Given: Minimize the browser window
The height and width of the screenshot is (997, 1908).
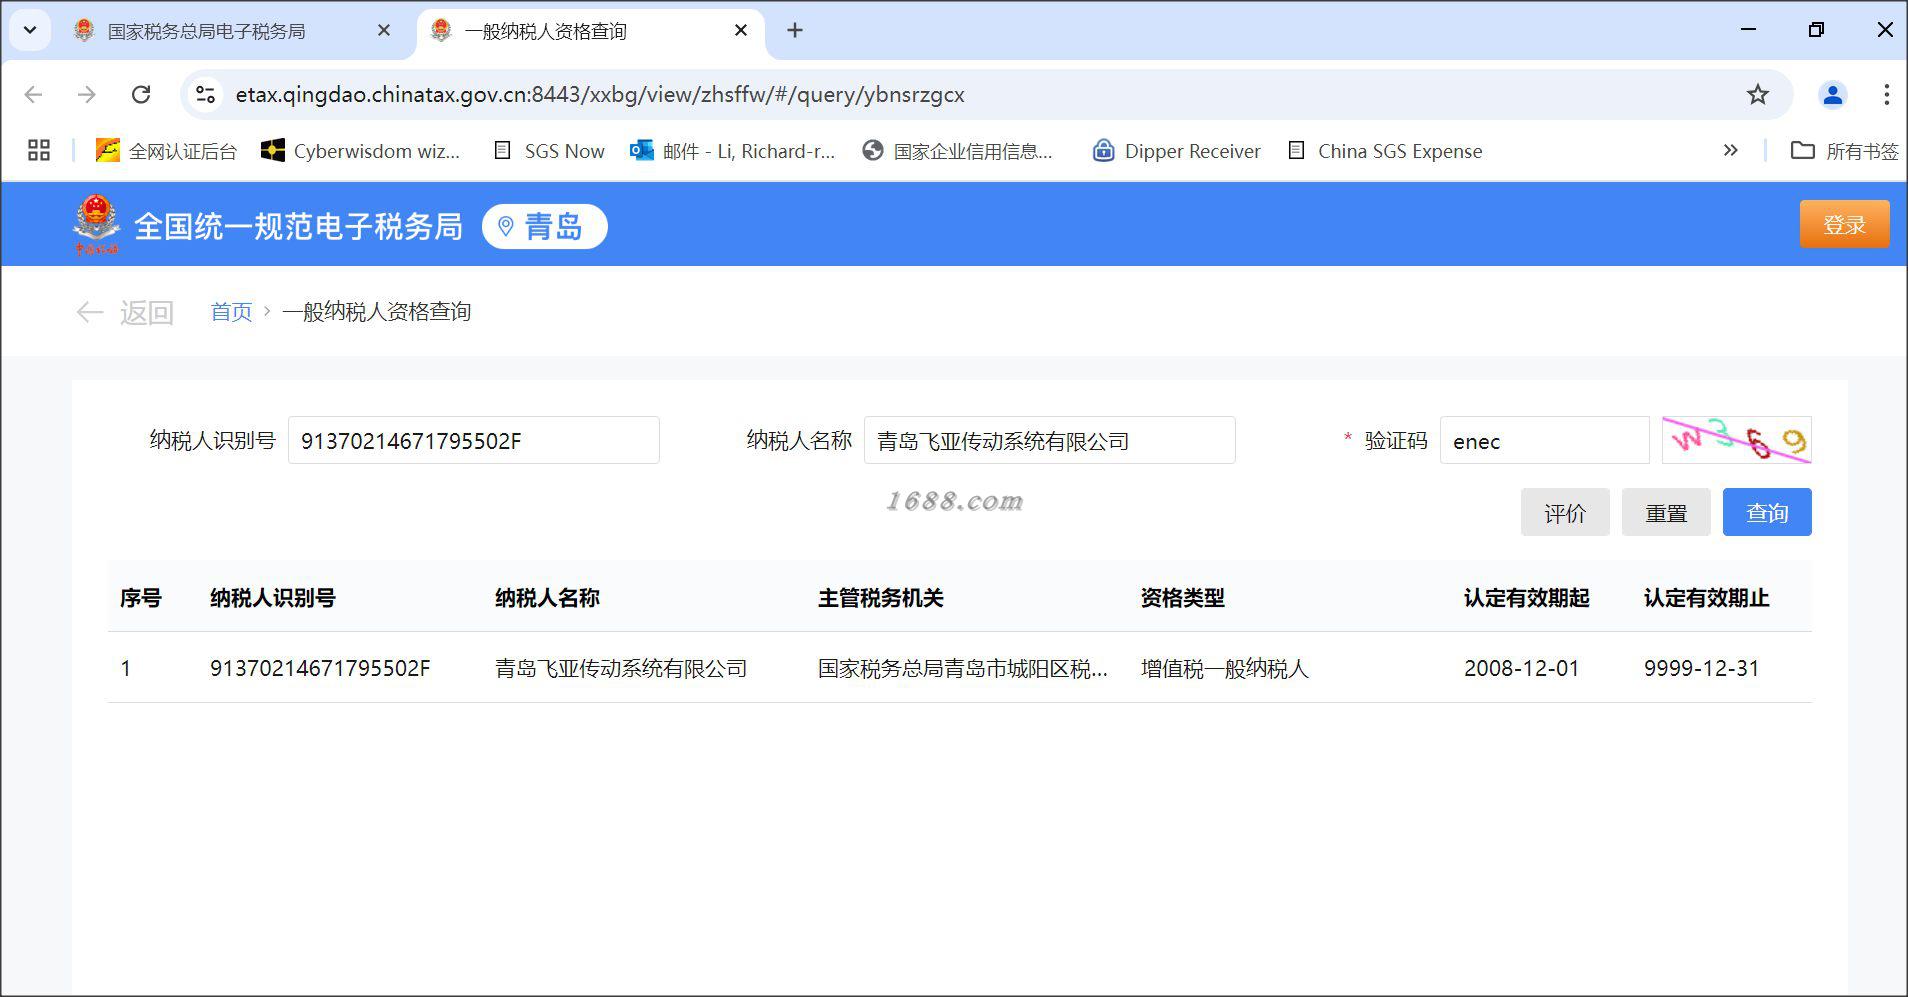Looking at the screenshot, I should (x=1748, y=30).
